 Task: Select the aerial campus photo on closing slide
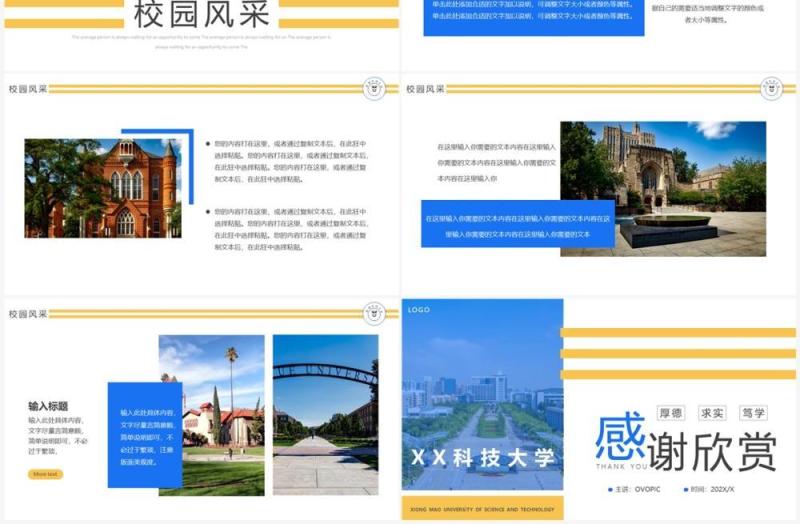click(483, 394)
